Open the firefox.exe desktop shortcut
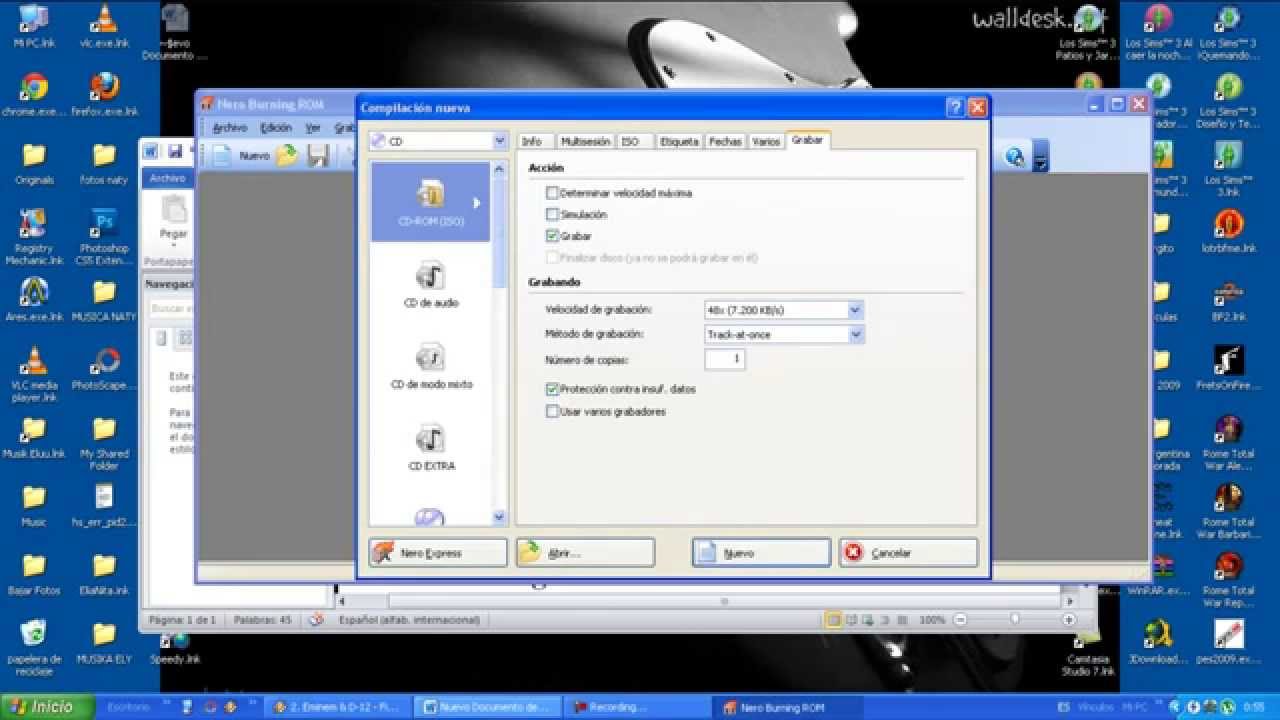 coord(104,94)
